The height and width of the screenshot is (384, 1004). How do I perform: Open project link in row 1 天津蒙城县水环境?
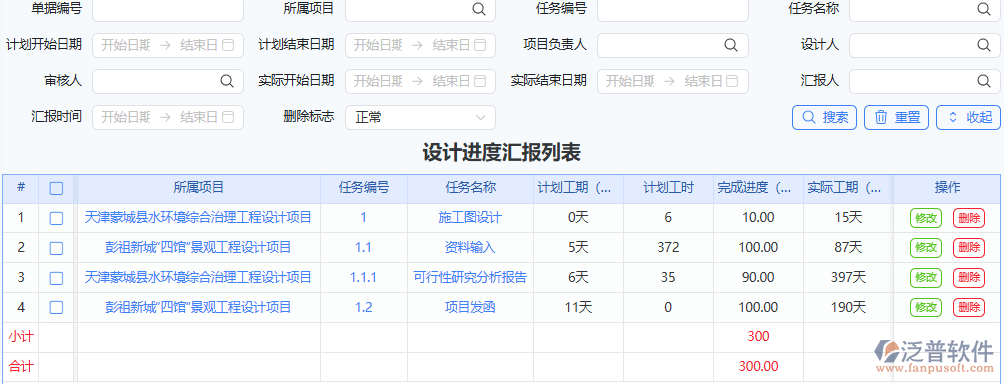point(198,218)
